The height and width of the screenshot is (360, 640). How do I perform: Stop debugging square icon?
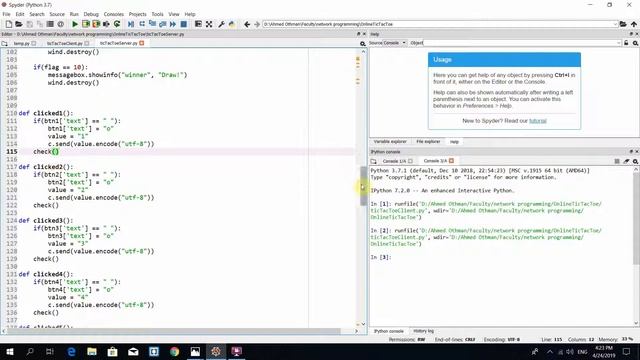[184, 24]
